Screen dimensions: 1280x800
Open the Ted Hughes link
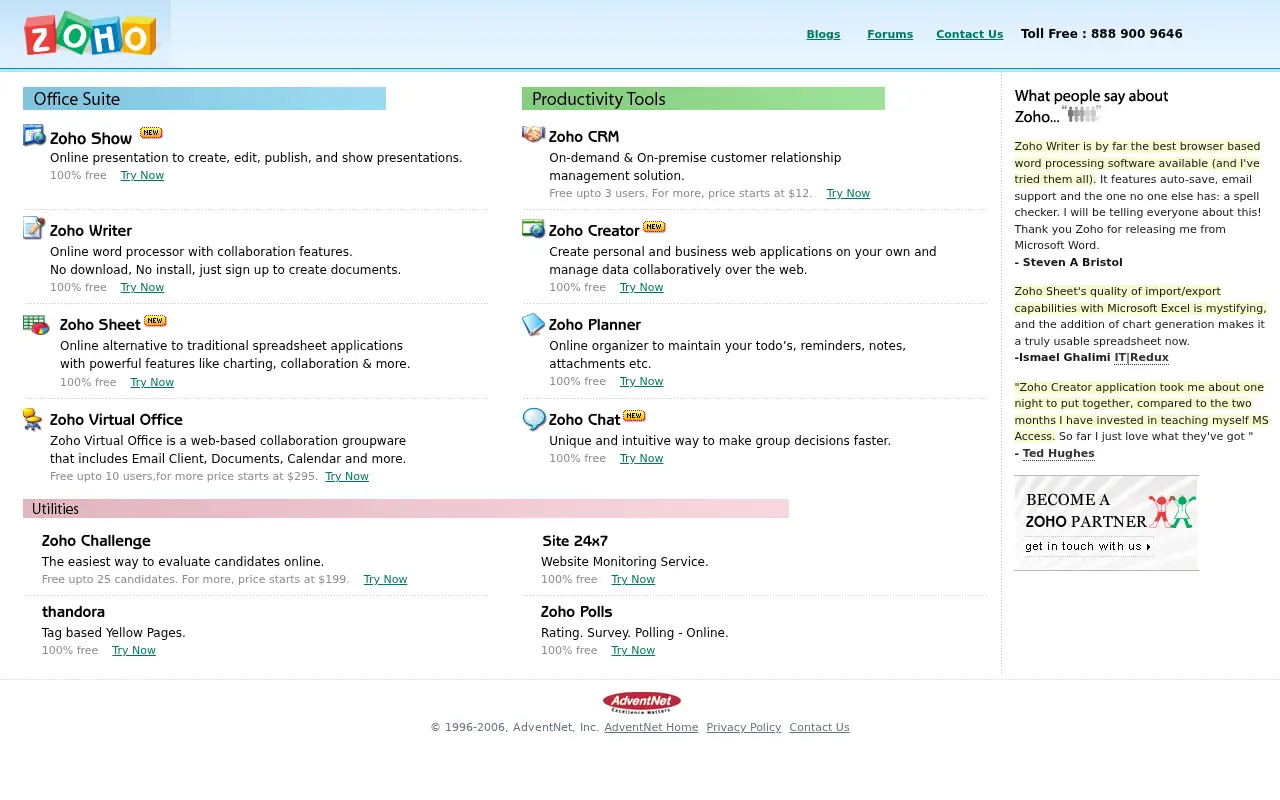click(x=1058, y=454)
